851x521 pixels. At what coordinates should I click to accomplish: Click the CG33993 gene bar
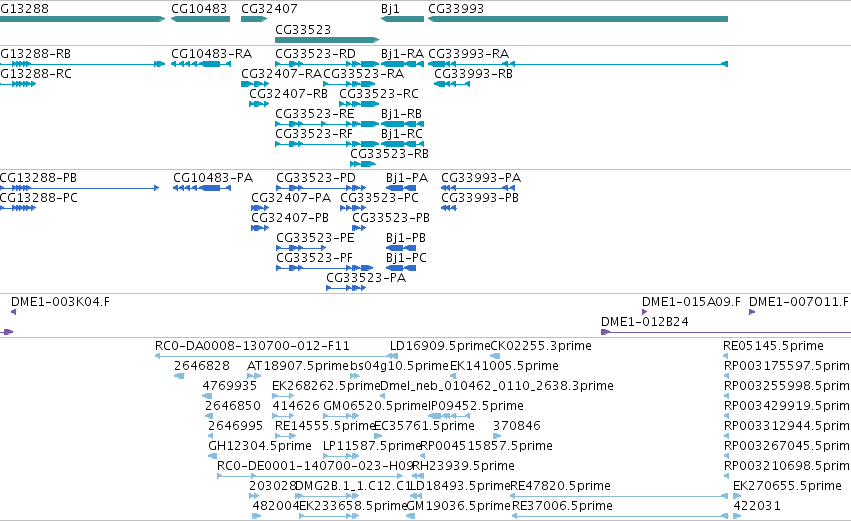click(x=577, y=19)
